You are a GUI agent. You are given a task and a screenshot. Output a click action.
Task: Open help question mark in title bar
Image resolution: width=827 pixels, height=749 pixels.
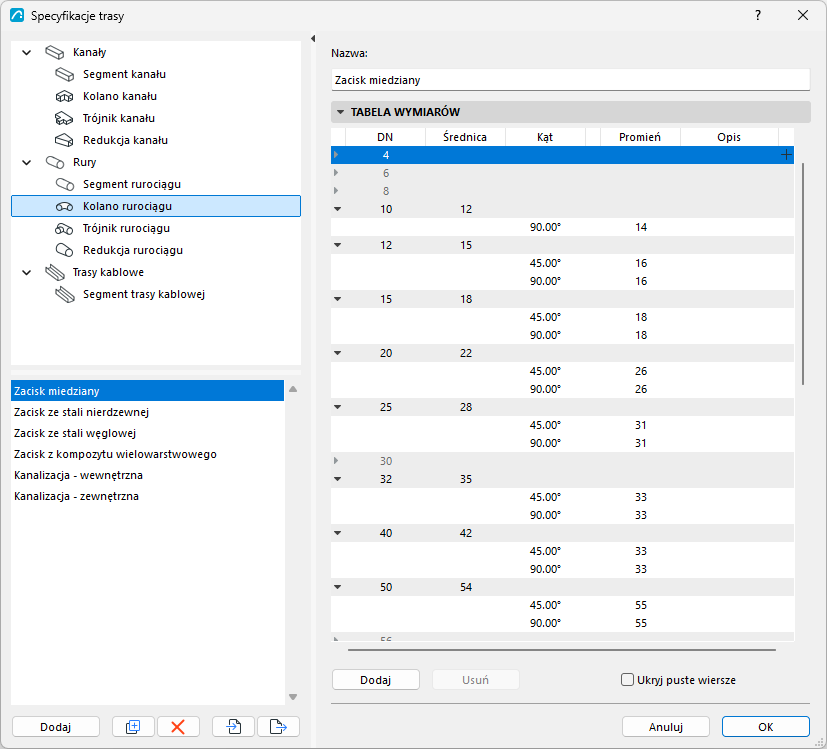(758, 15)
